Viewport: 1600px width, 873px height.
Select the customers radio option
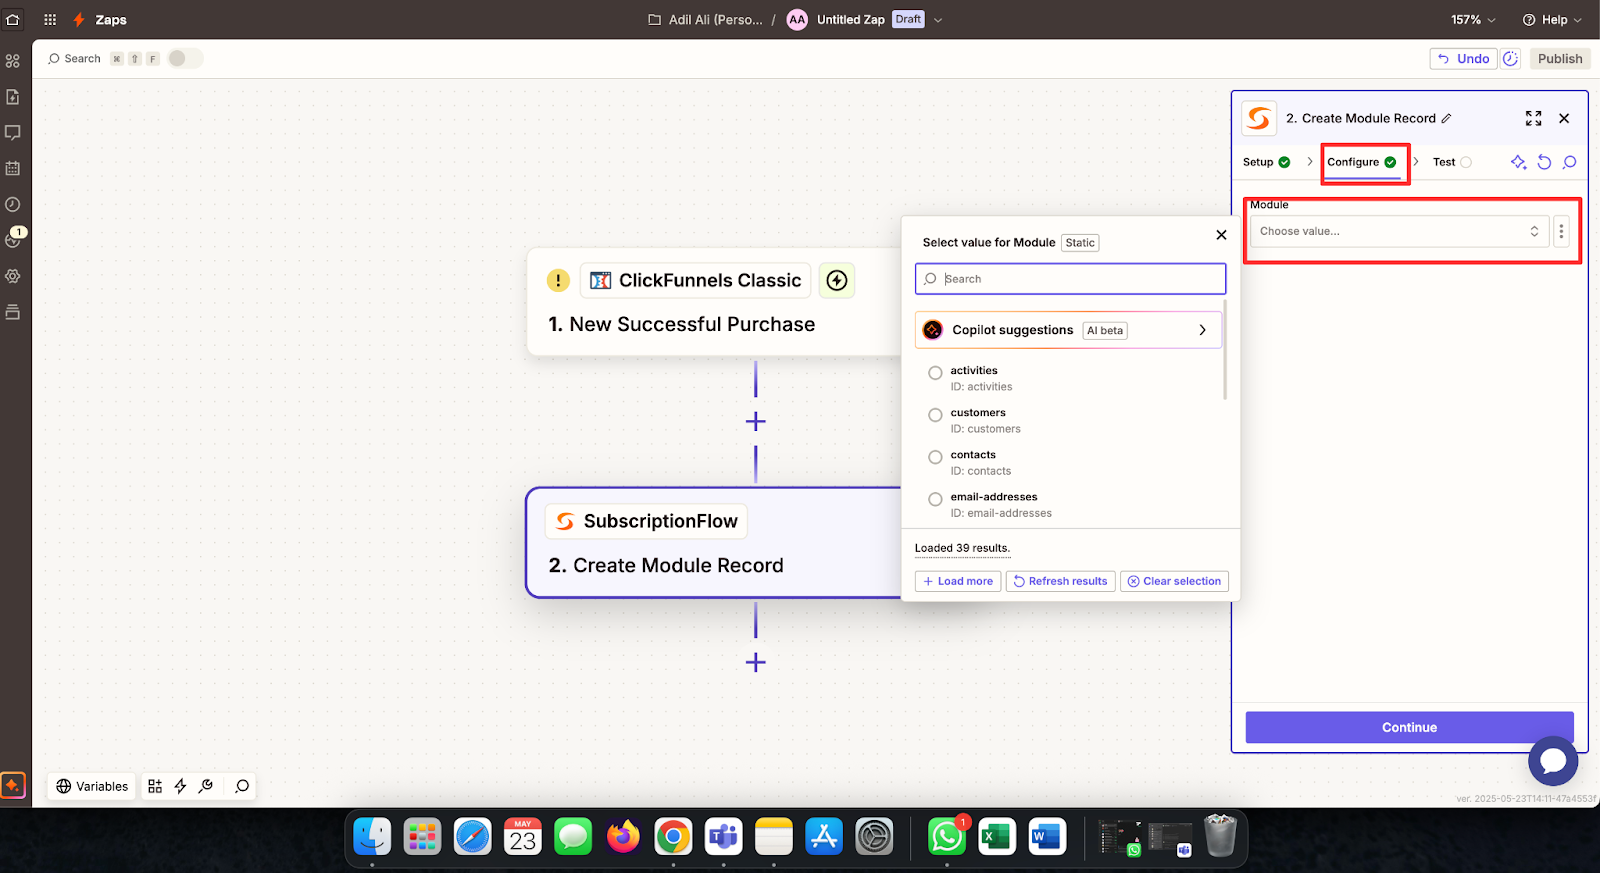(935, 415)
